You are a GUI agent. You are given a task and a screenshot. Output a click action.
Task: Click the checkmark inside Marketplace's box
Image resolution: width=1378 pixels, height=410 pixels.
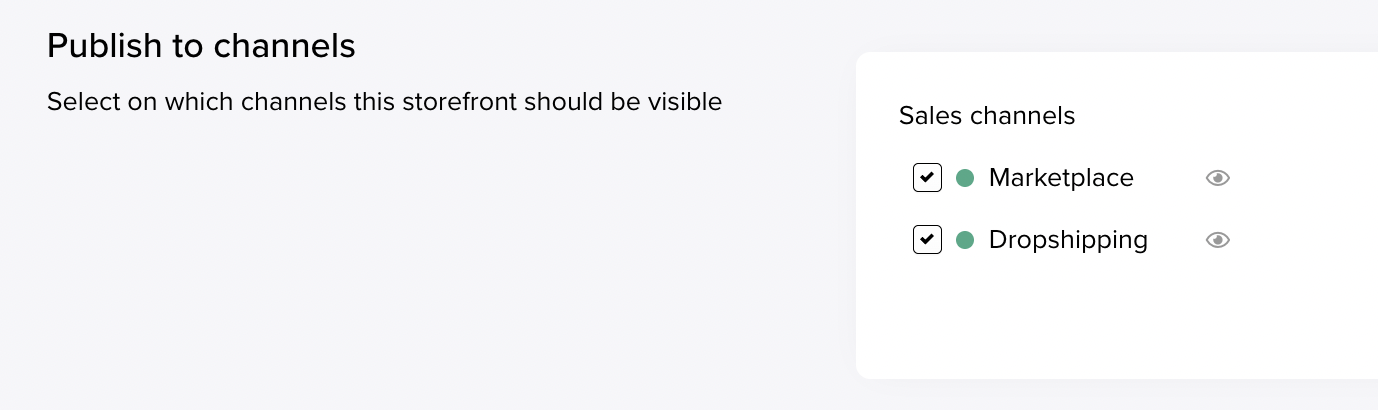point(927,178)
